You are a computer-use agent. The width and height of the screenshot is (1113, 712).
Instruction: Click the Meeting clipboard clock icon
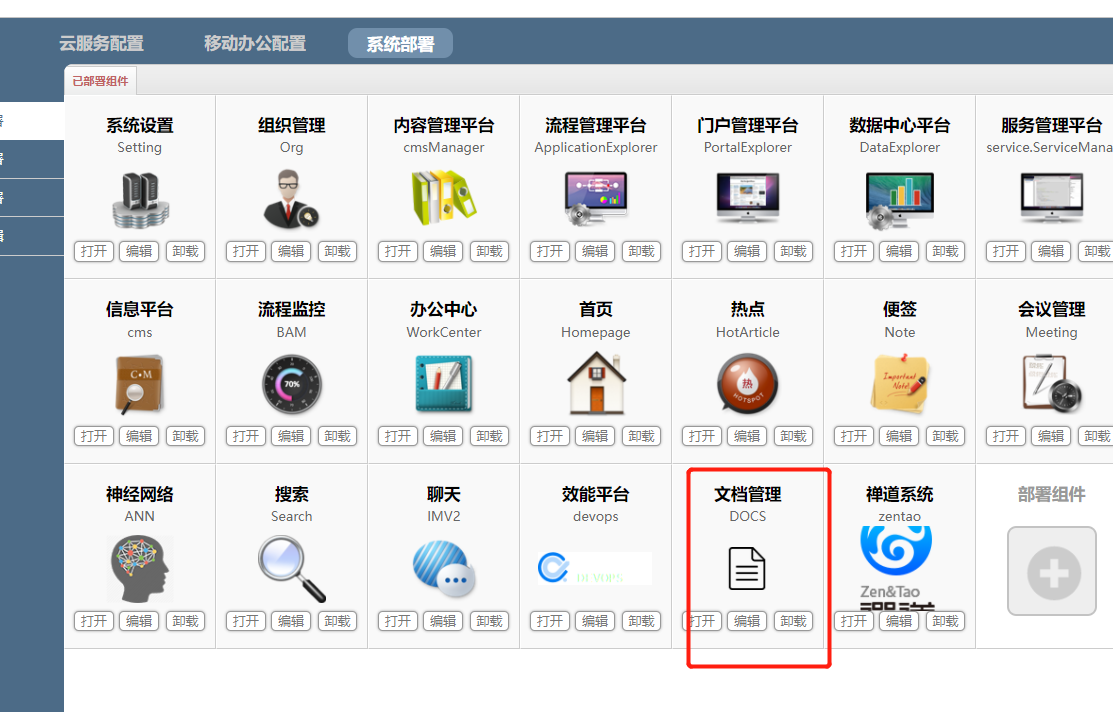pyautogui.click(x=1051, y=384)
